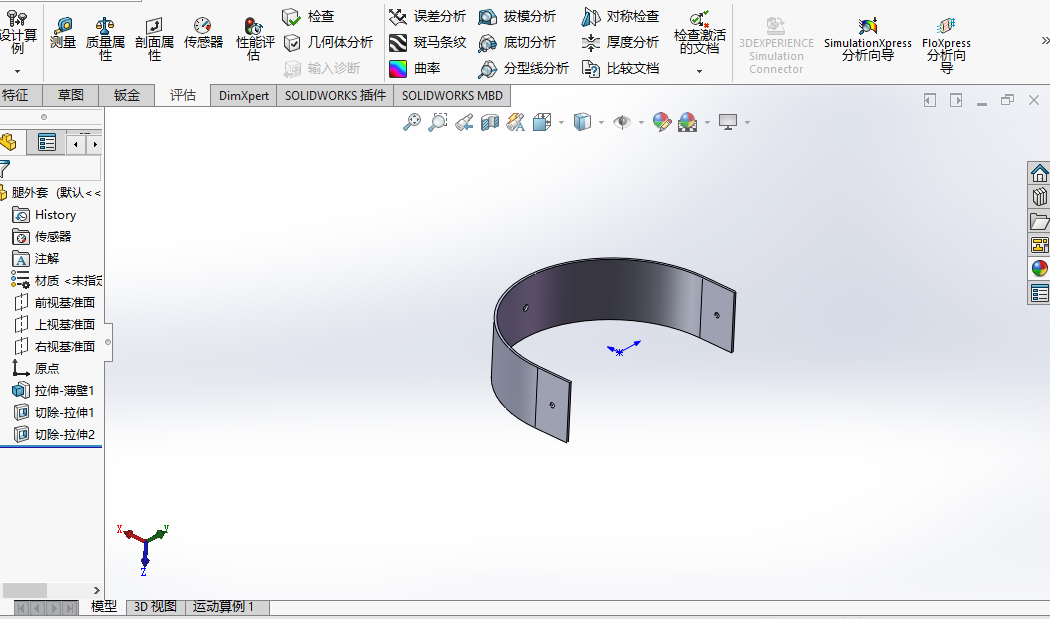Viewport: 1050px width, 619px height.
Task: Select 材质 material tree item
Action: tap(56, 281)
